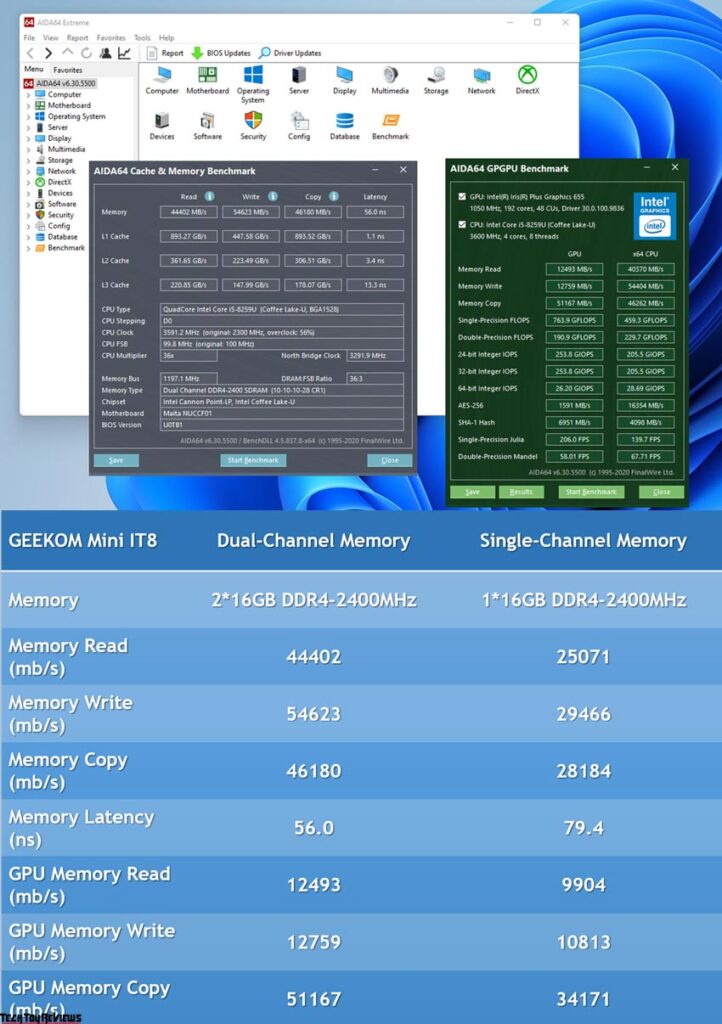Click the Report toolbar button

click(165, 53)
